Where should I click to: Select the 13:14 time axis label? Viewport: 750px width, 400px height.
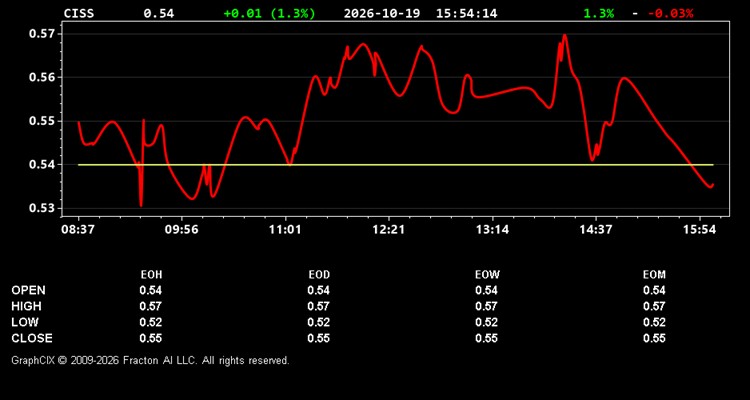[493, 230]
